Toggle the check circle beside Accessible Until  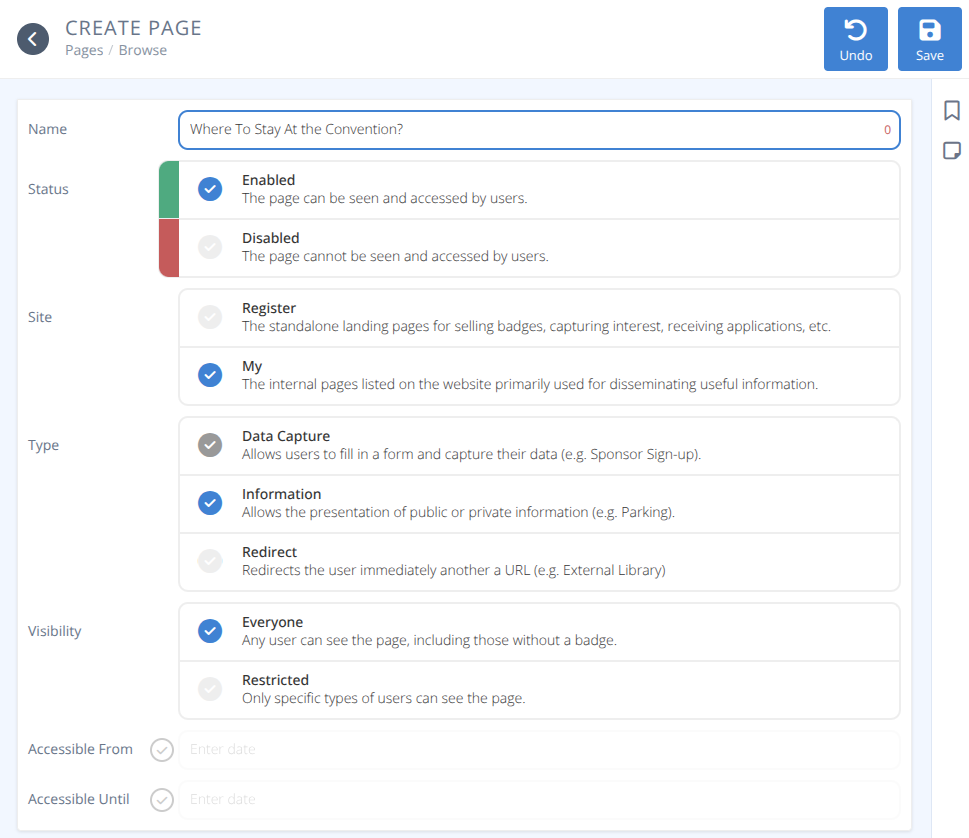pos(161,799)
